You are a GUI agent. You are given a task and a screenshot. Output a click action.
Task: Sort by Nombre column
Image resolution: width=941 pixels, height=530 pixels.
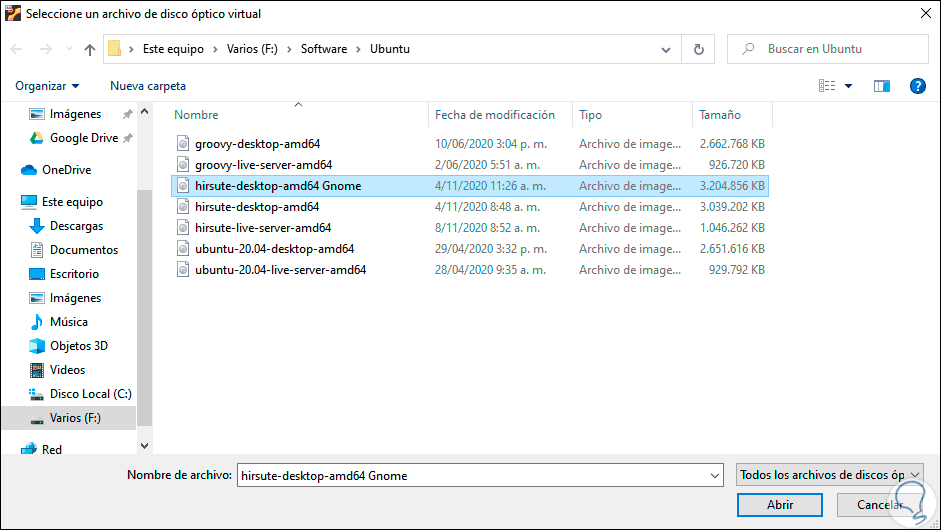(x=196, y=115)
